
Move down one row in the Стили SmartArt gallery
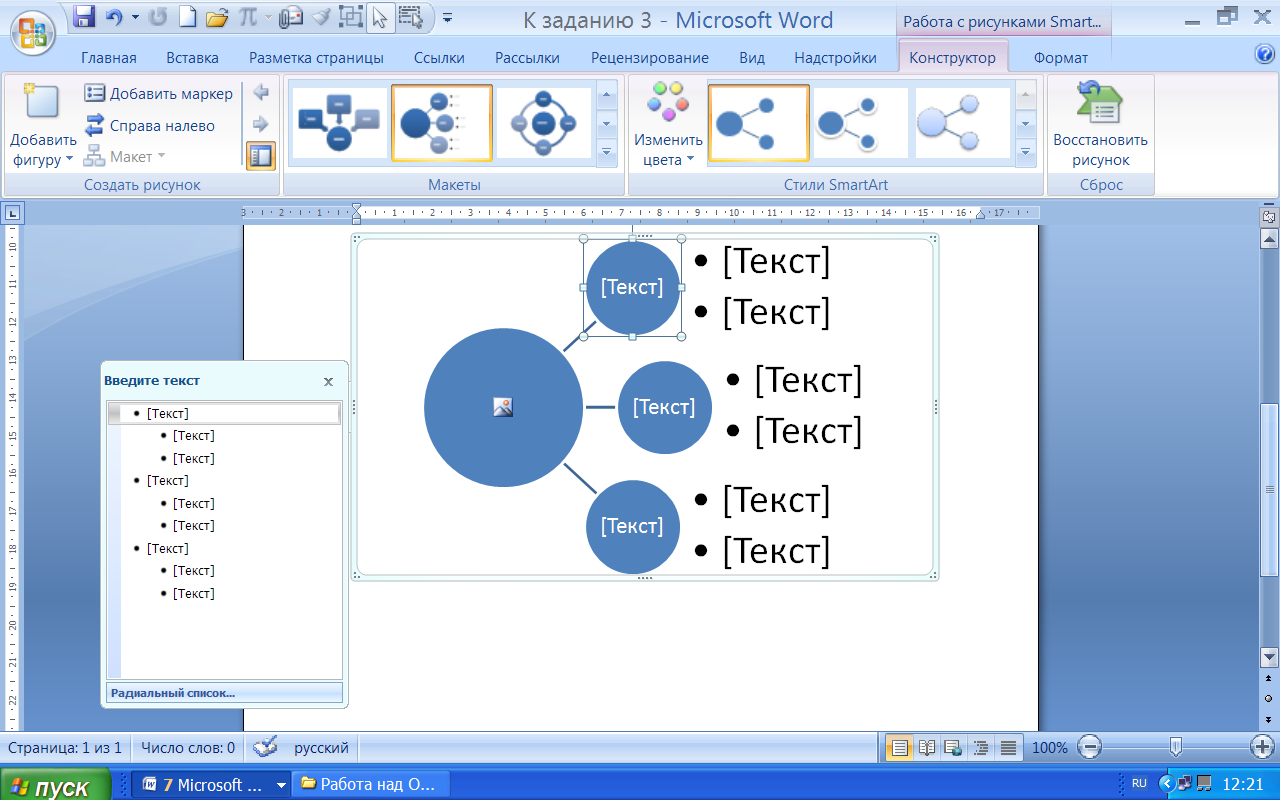coord(1025,124)
